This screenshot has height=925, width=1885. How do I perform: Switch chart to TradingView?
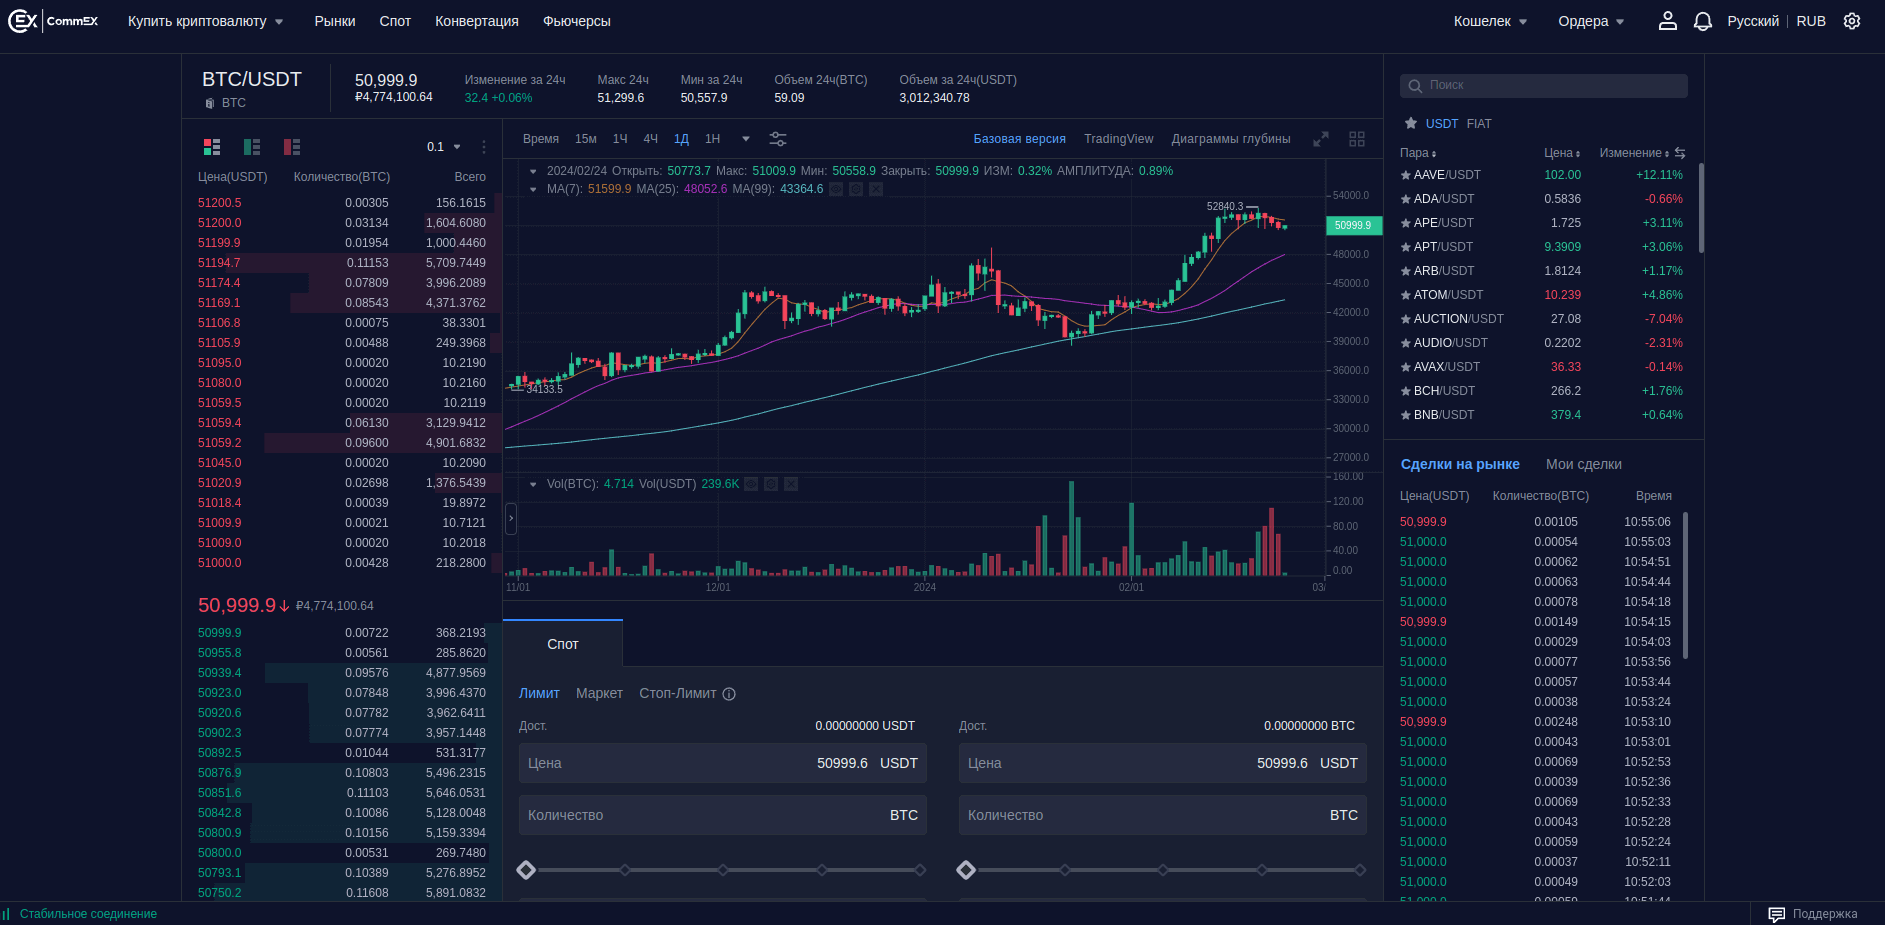(x=1118, y=139)
